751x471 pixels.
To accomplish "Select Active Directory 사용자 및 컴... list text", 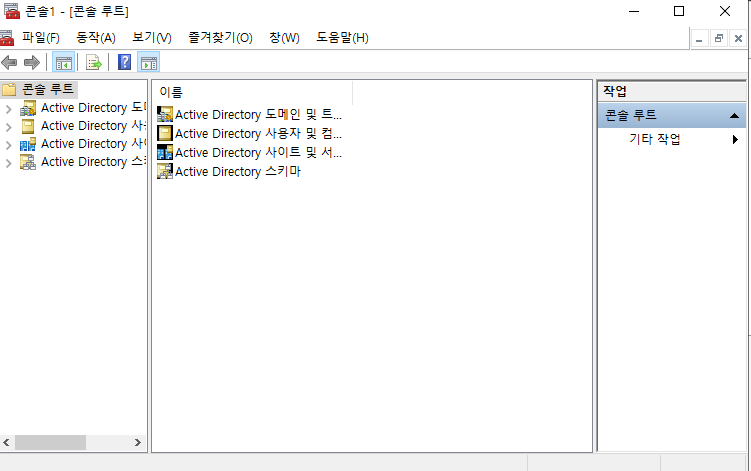I will pyautogui.click(x=258, y=133).
